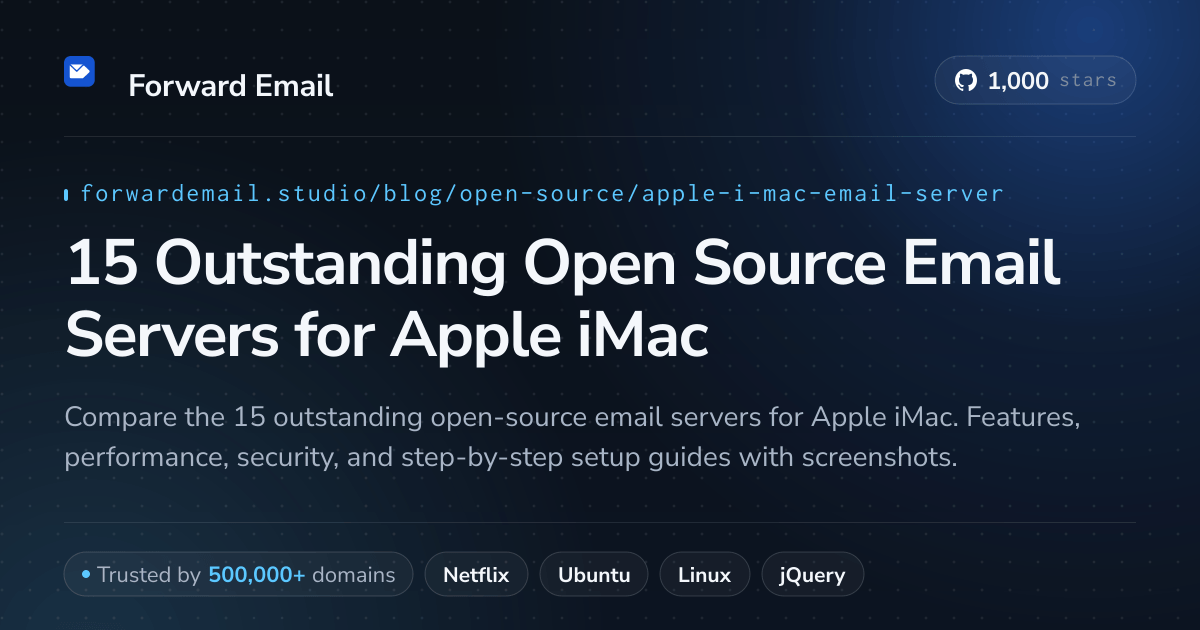Screen dimensions: 1200x630
Task: Select the Netflix tag
Action: tap(476, 575)
